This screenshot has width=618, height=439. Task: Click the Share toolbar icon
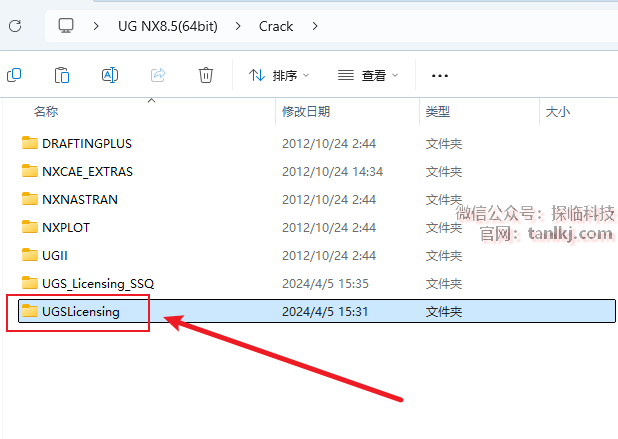click(158, 75)
